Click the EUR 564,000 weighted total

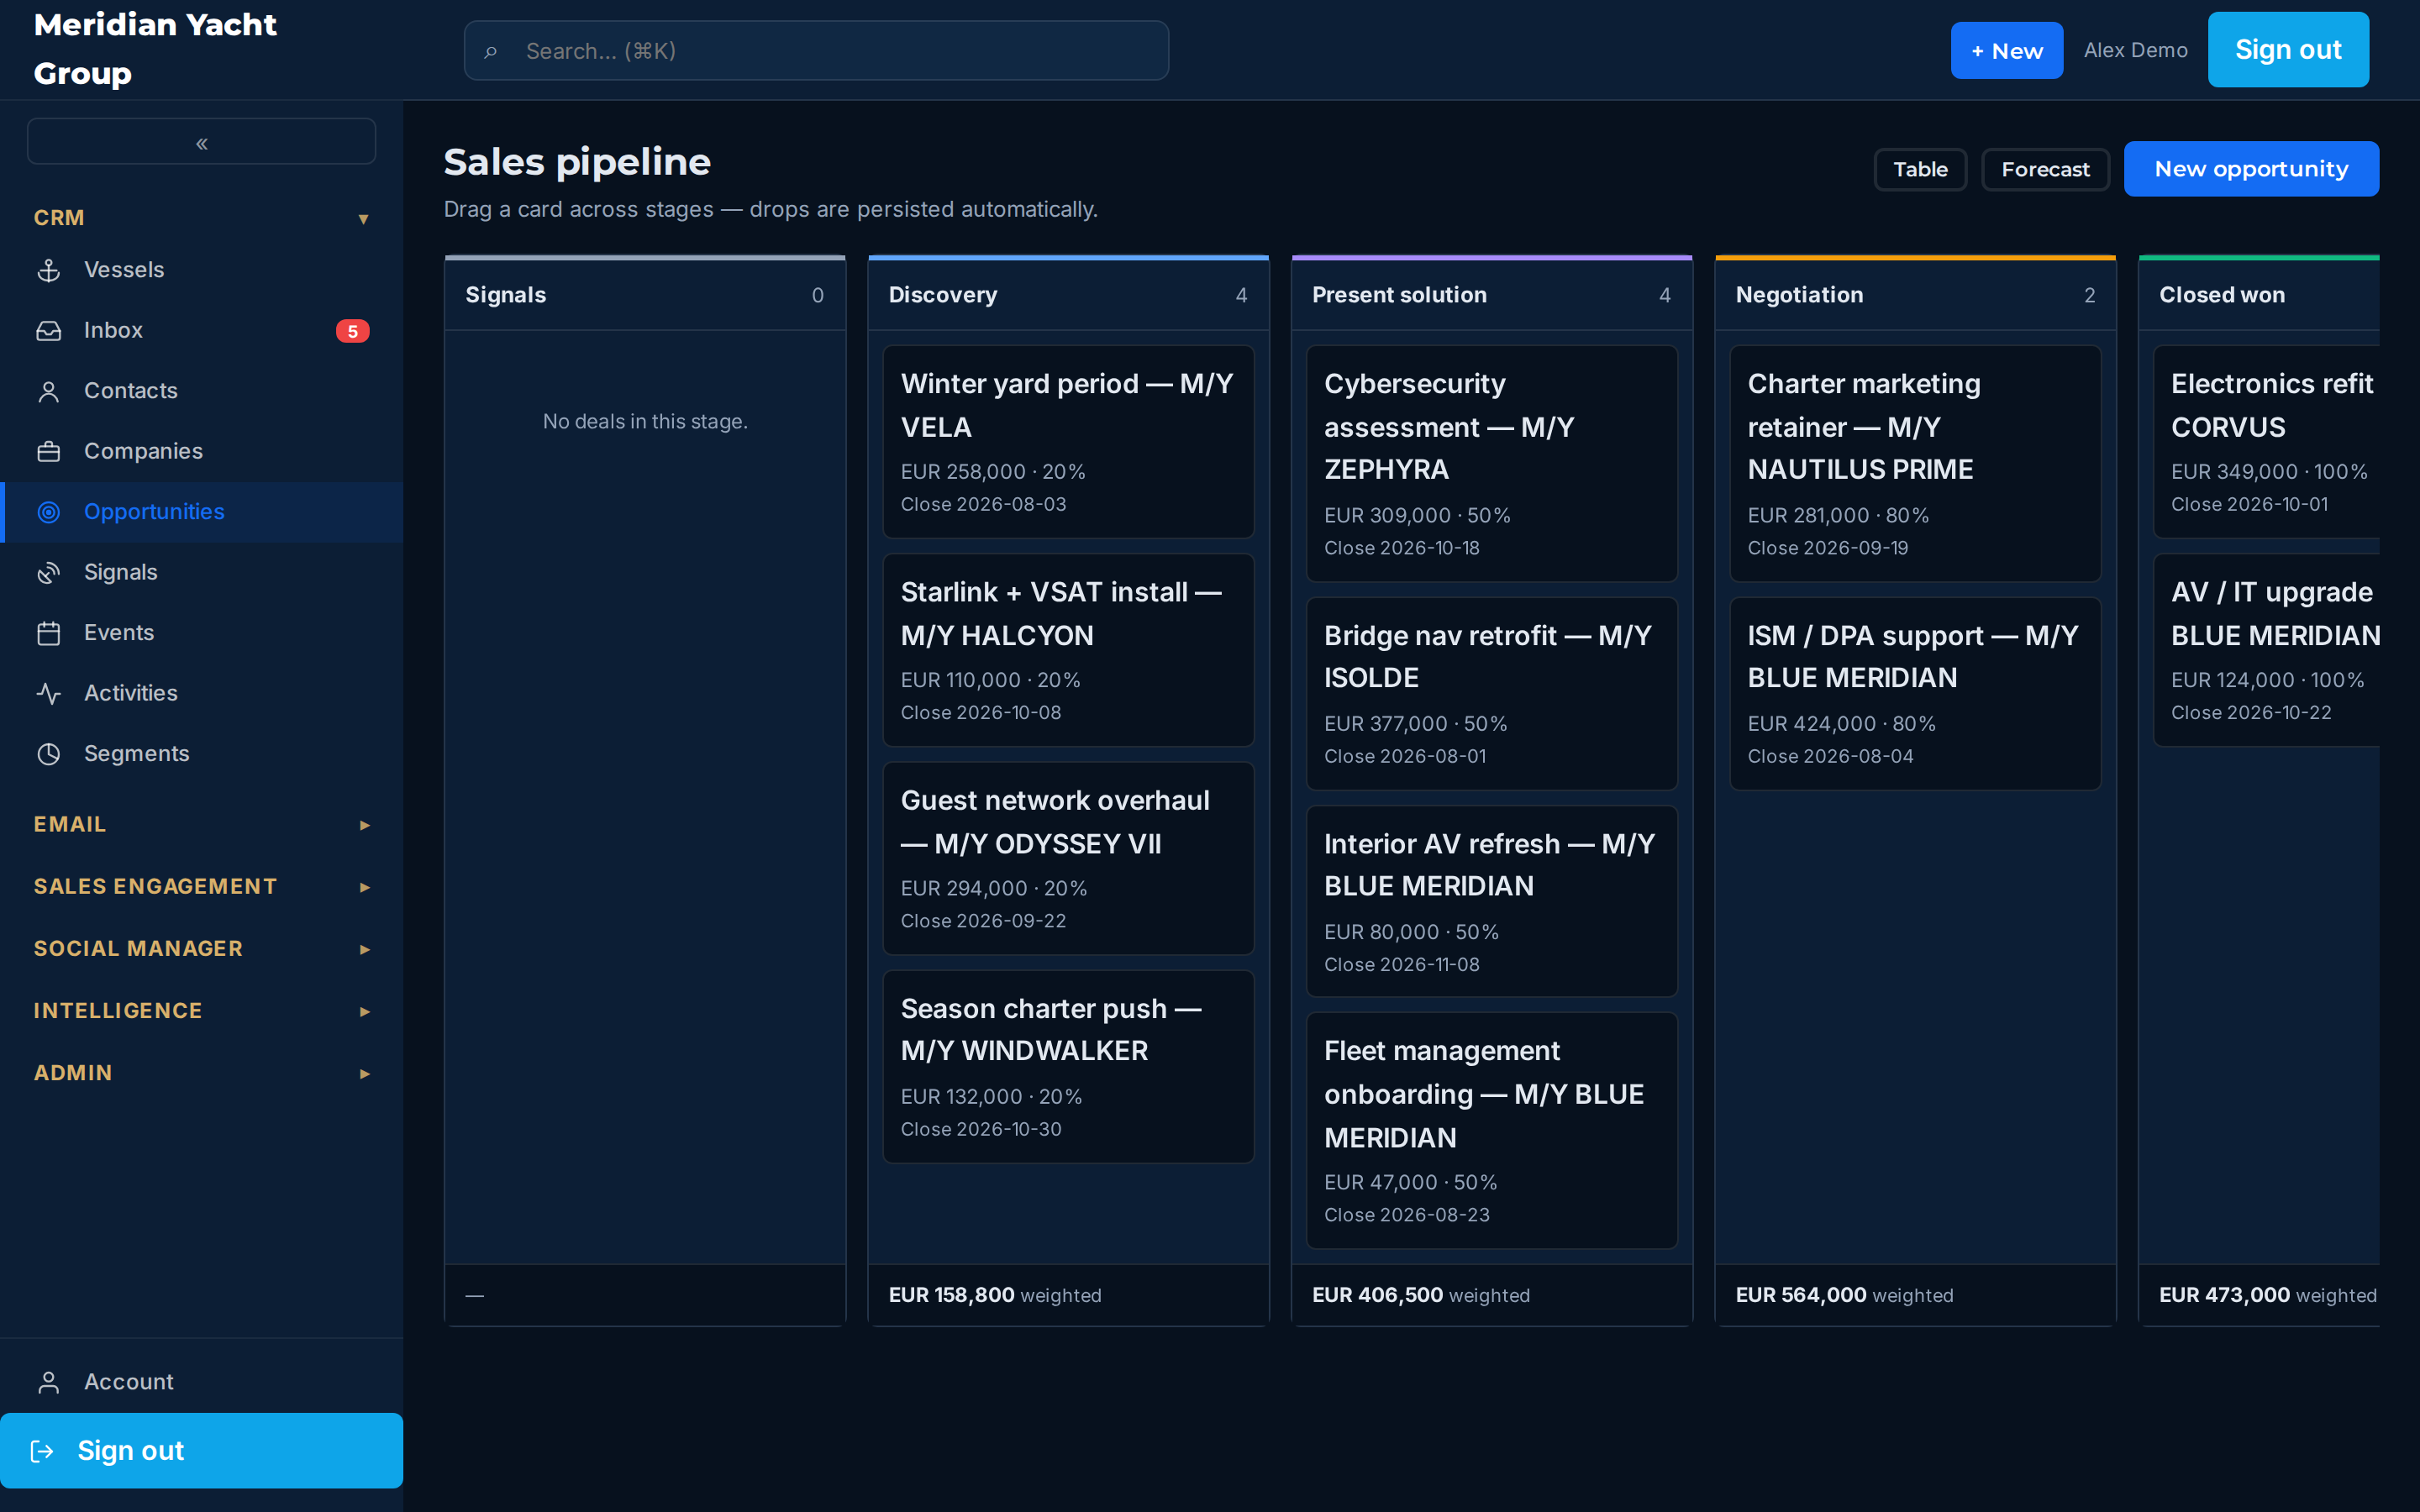pyautogui.click(x=1844, y=1295)
